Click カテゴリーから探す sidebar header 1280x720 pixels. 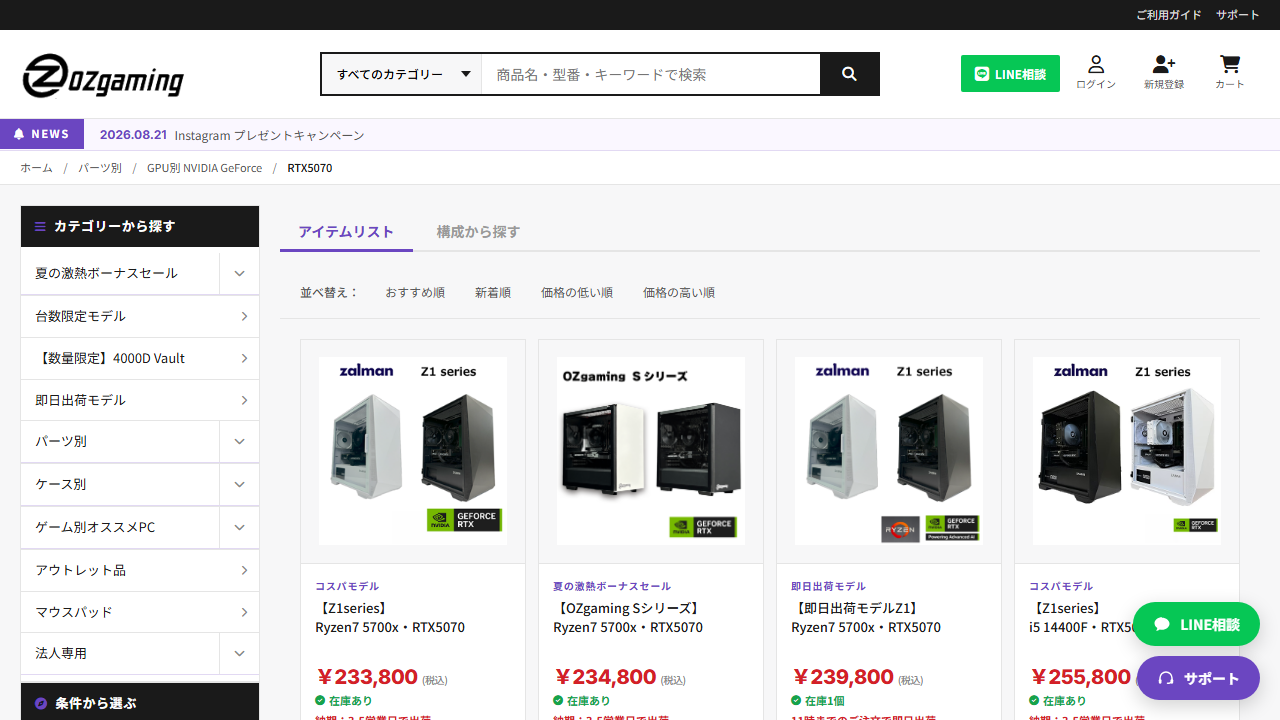pos(140,226)
